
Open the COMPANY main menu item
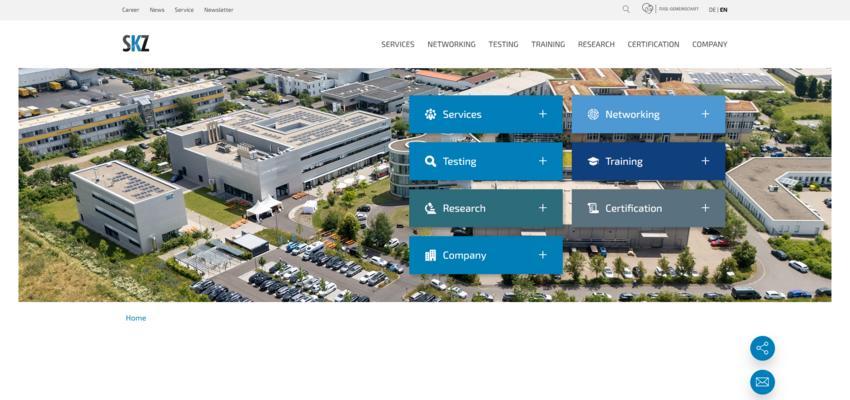[x=710, y=44]
